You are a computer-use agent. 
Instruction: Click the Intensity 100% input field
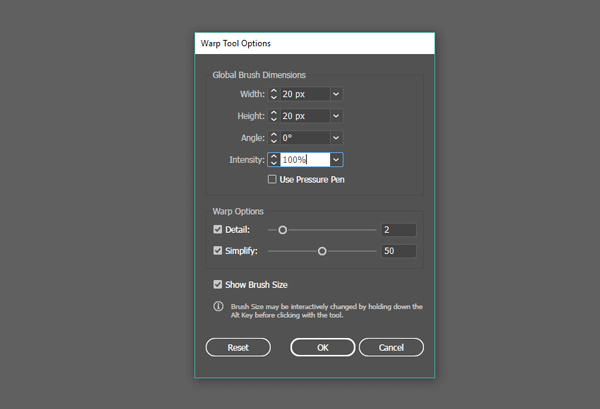(305, 160)
